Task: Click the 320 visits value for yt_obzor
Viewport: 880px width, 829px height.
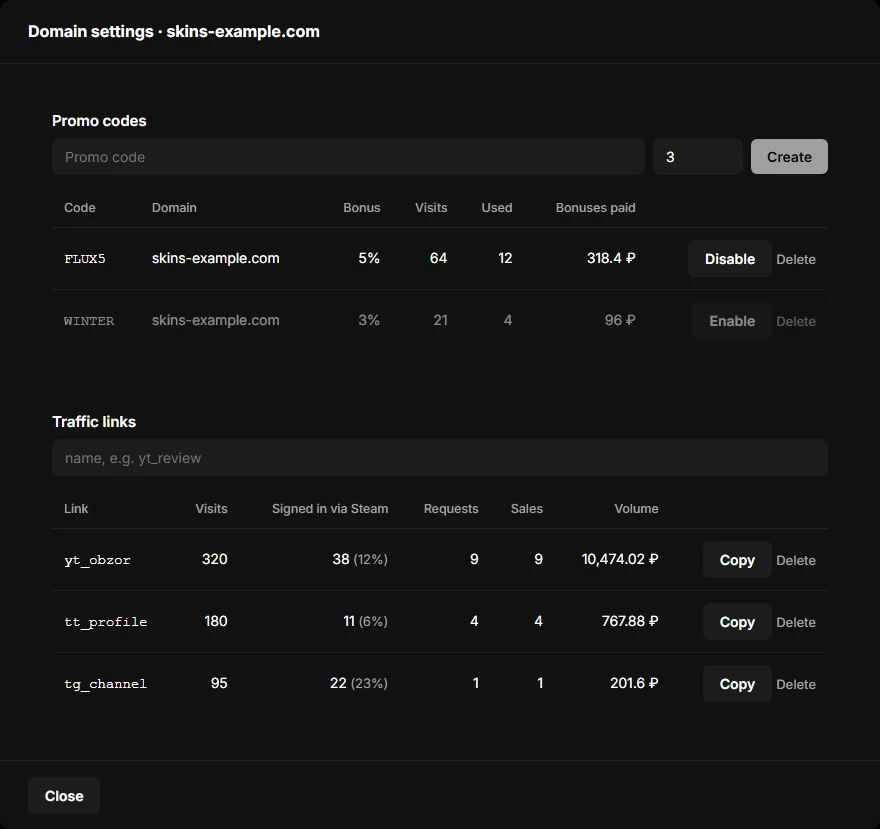Action: tap(214, 559)
